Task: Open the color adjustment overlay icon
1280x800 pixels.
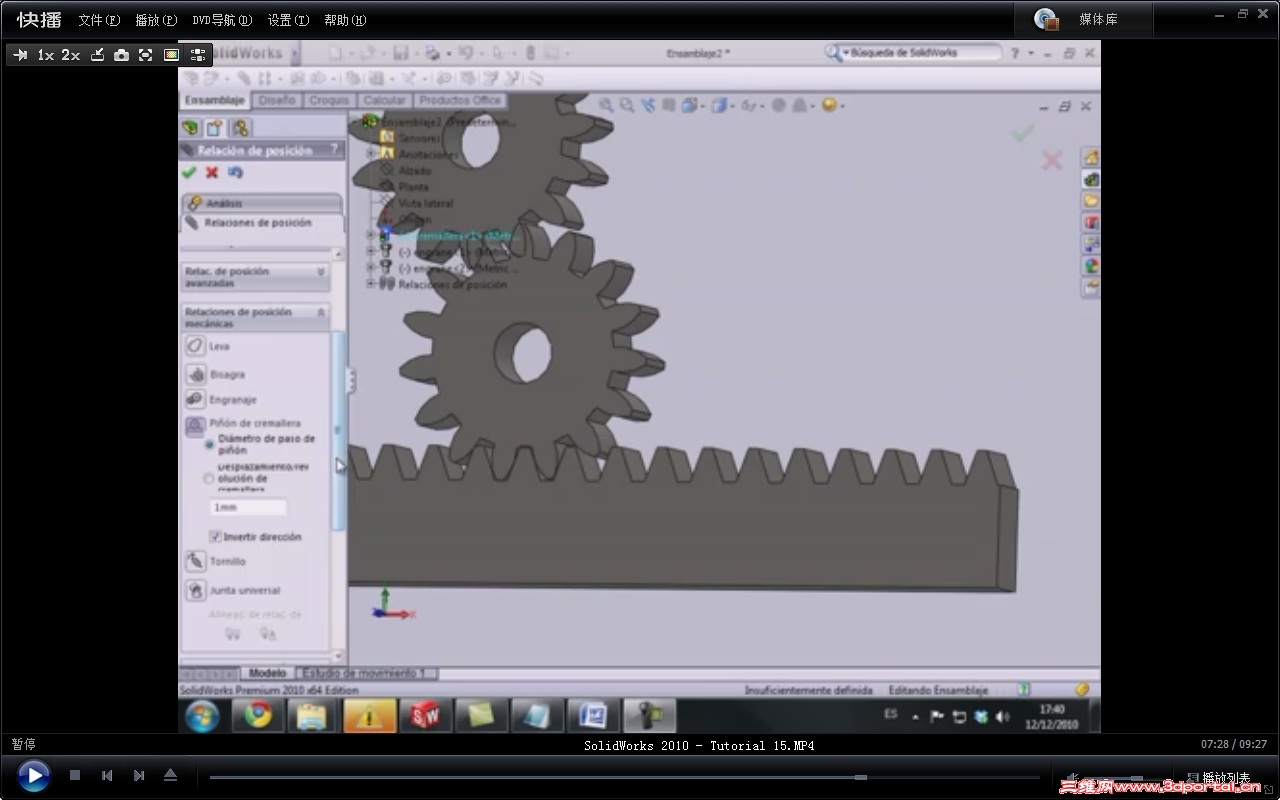Action: pos(171,55)
